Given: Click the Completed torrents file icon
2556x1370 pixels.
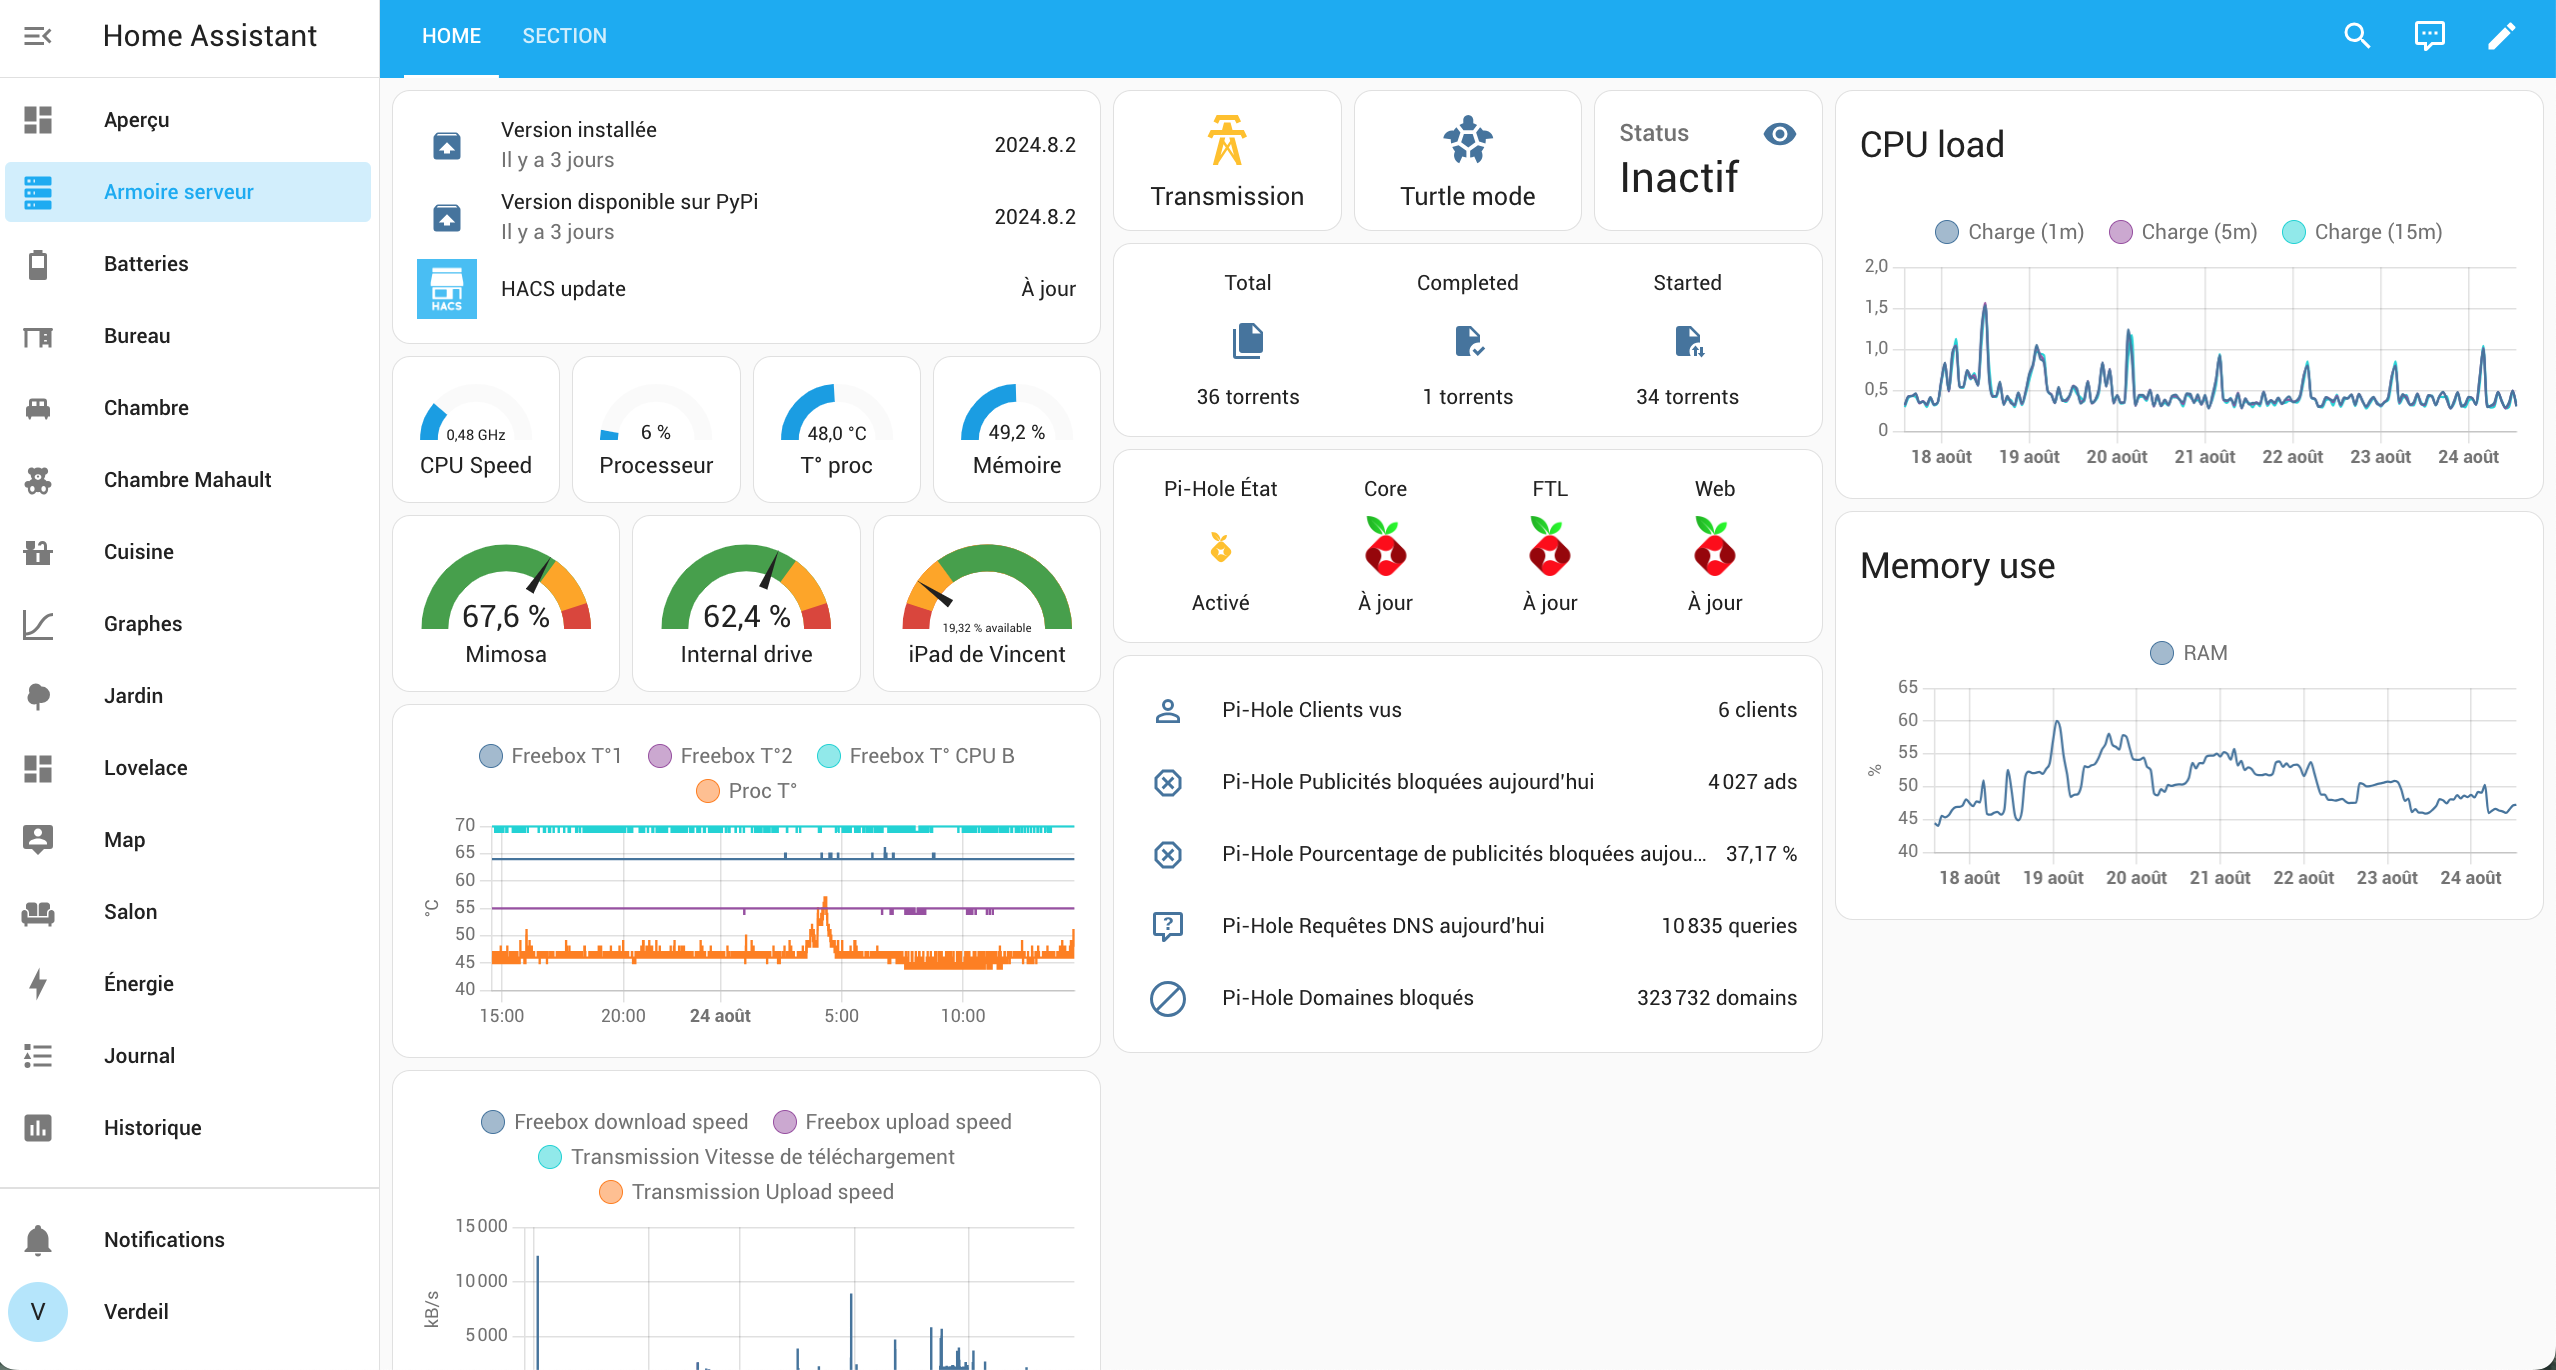Looking at the screenshot, I should (1468, 341).
